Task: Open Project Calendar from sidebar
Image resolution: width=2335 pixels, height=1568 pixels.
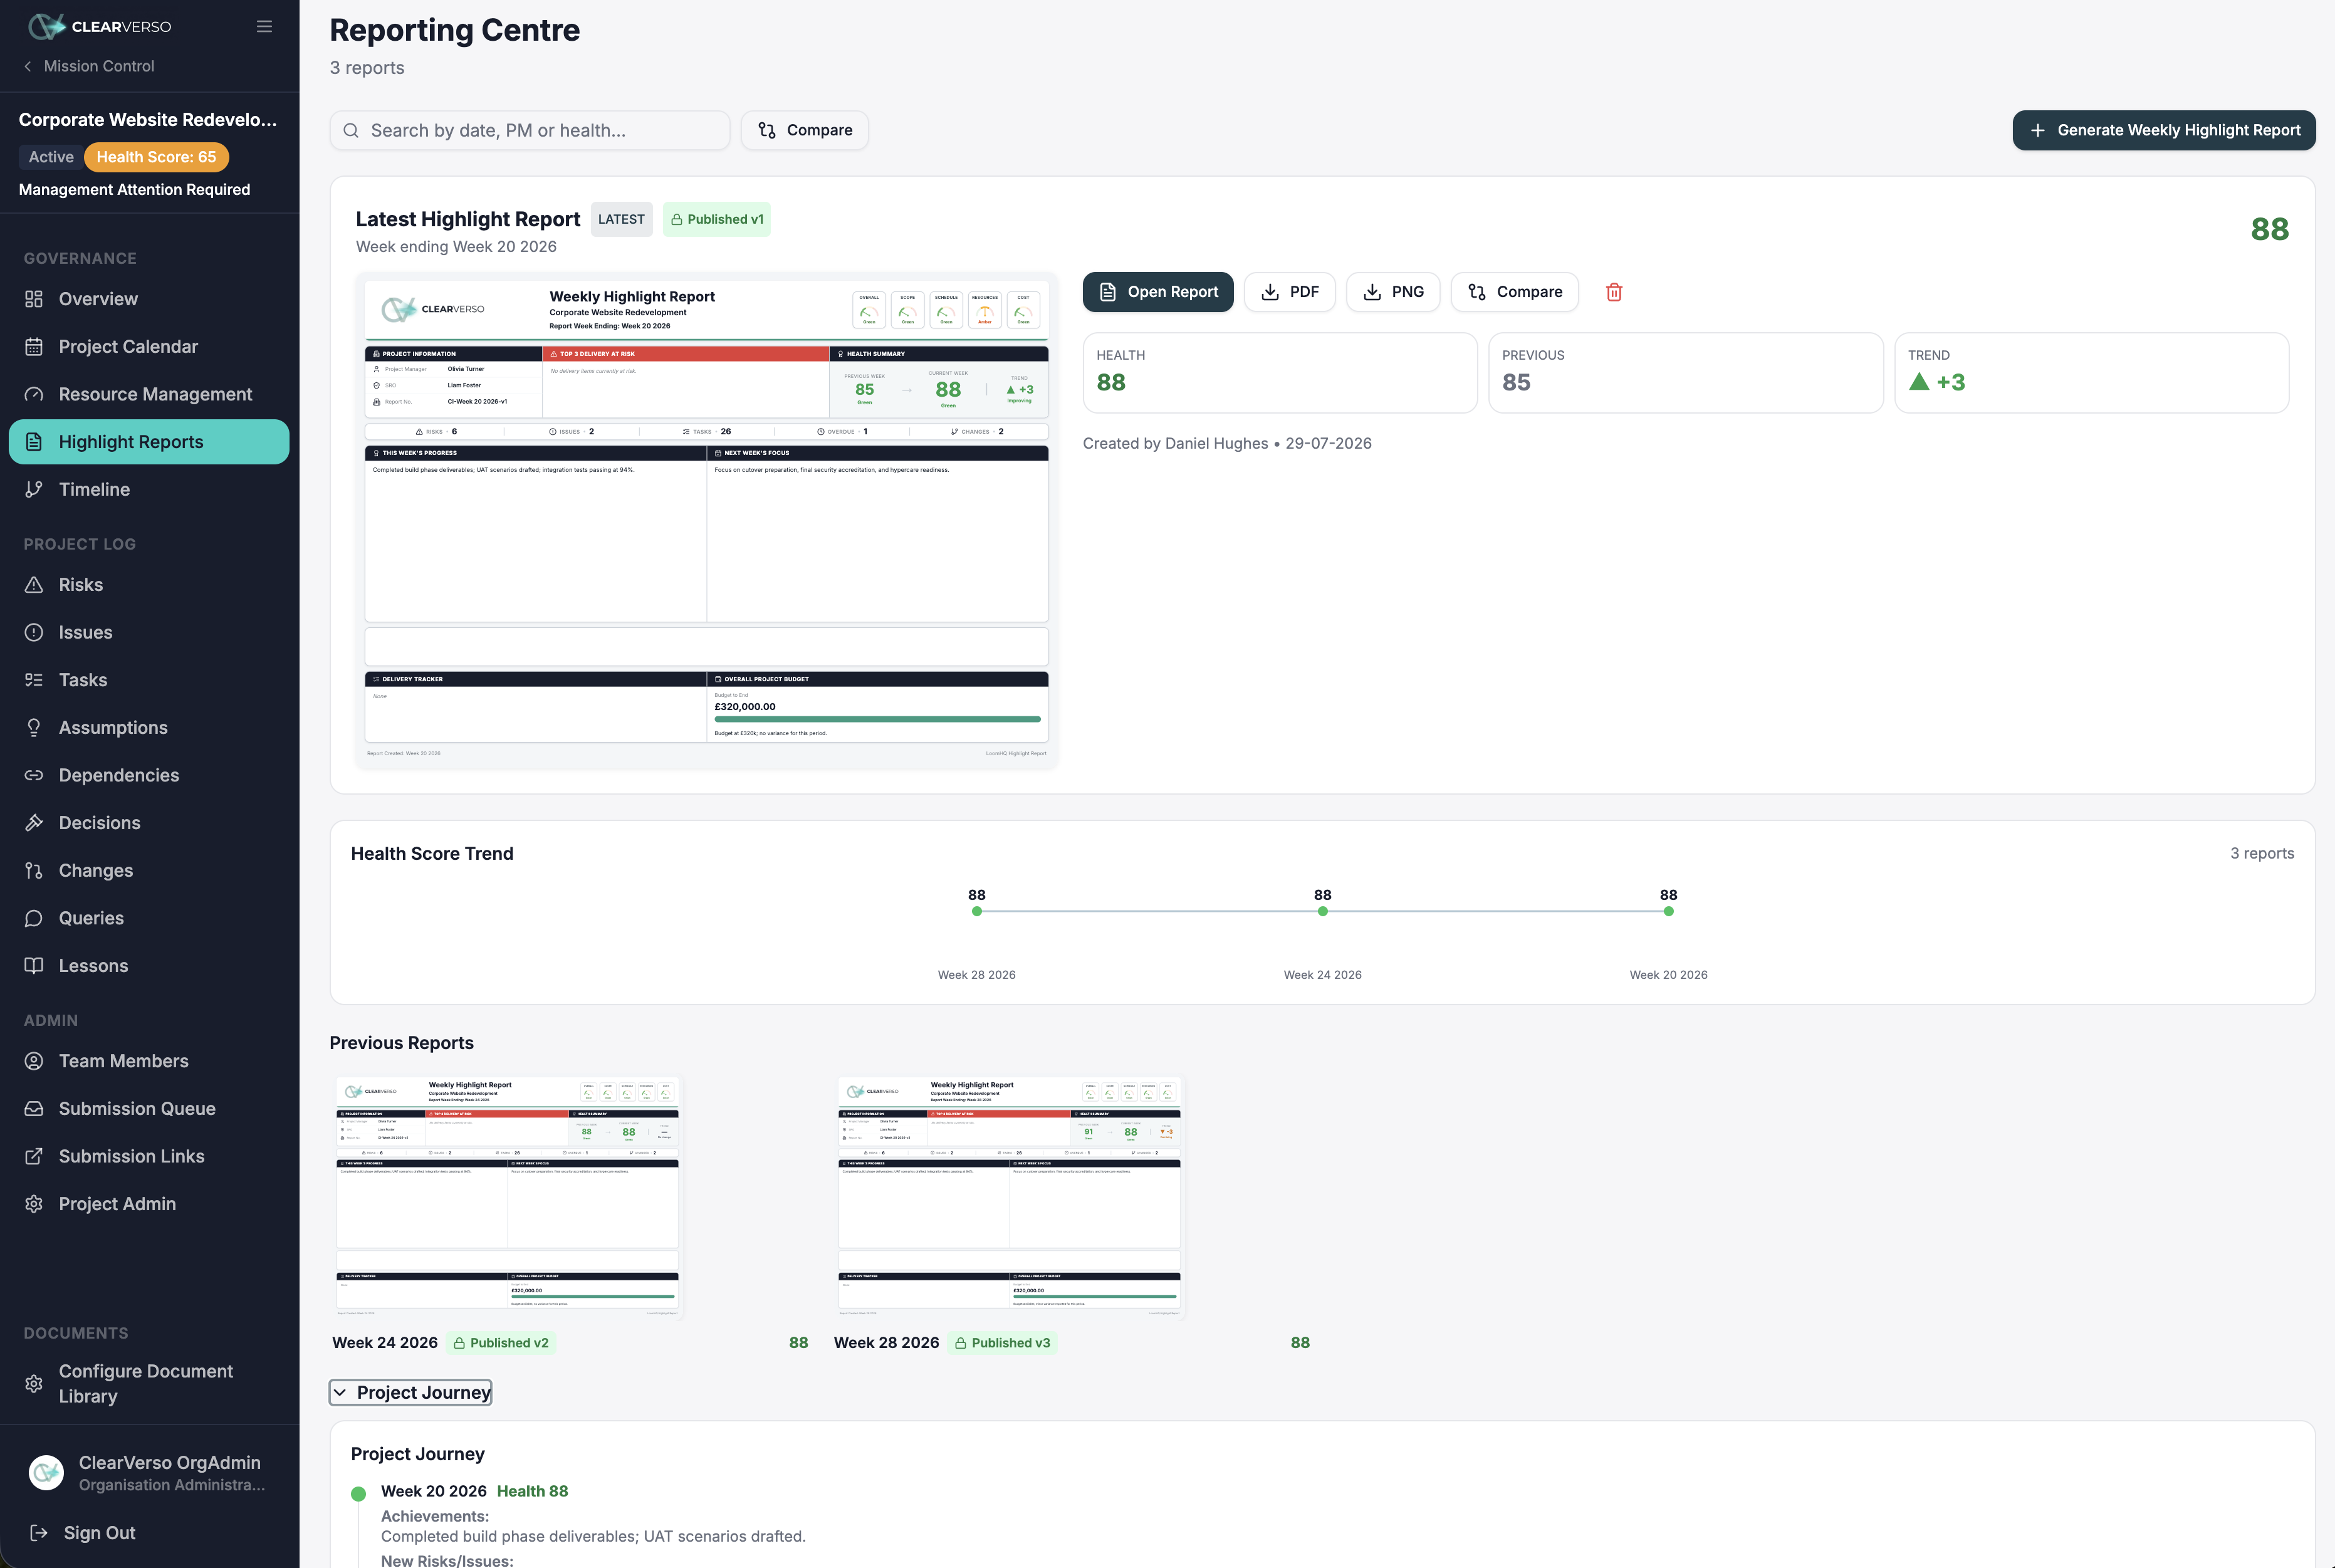Action: 149,346
